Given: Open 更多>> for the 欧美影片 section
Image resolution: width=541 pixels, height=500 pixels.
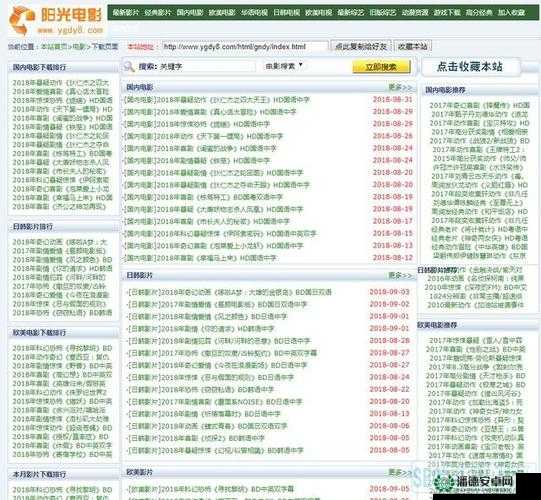Looking at the screenshot, I should 400,472.
